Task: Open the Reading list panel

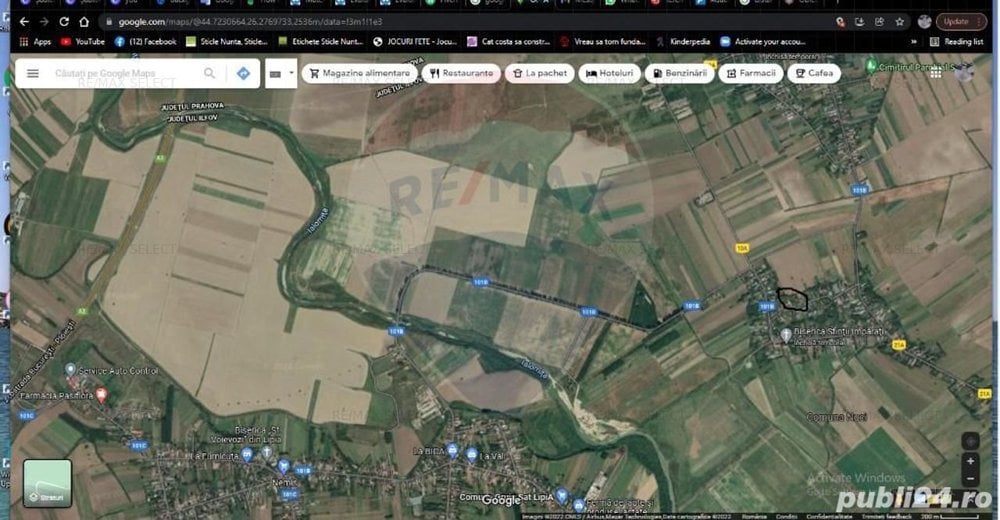Action: [957, 42]
